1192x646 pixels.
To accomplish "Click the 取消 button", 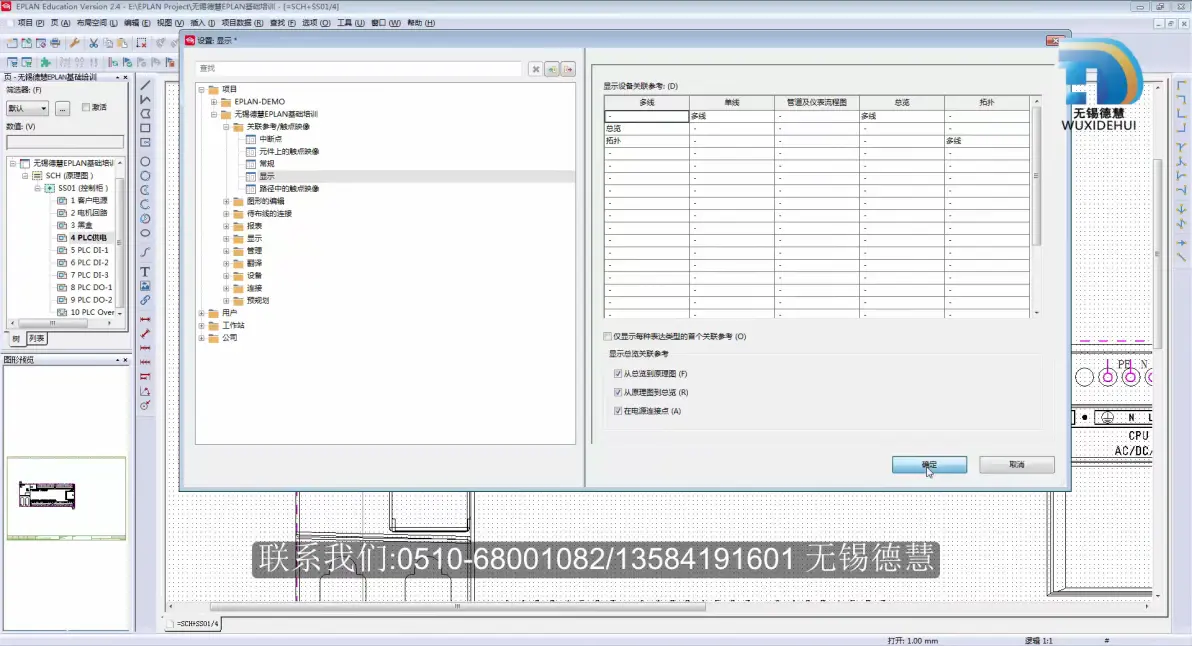I will [x=1016, y=464].
